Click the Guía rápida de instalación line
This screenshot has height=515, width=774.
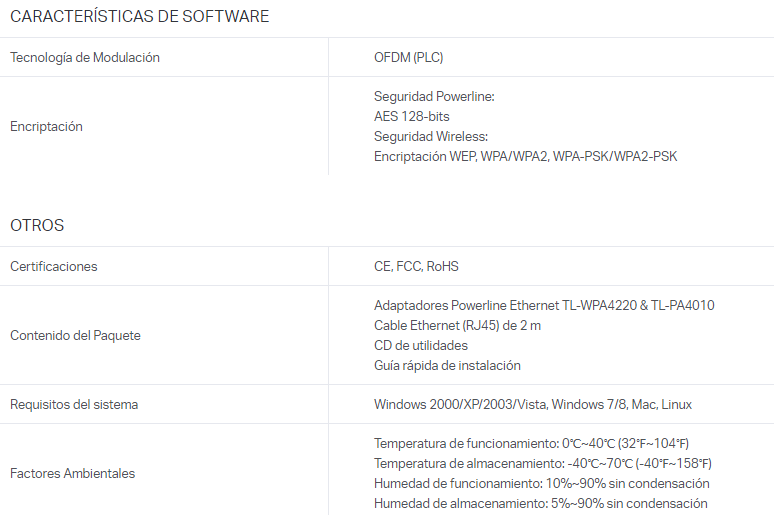point(447,365)
